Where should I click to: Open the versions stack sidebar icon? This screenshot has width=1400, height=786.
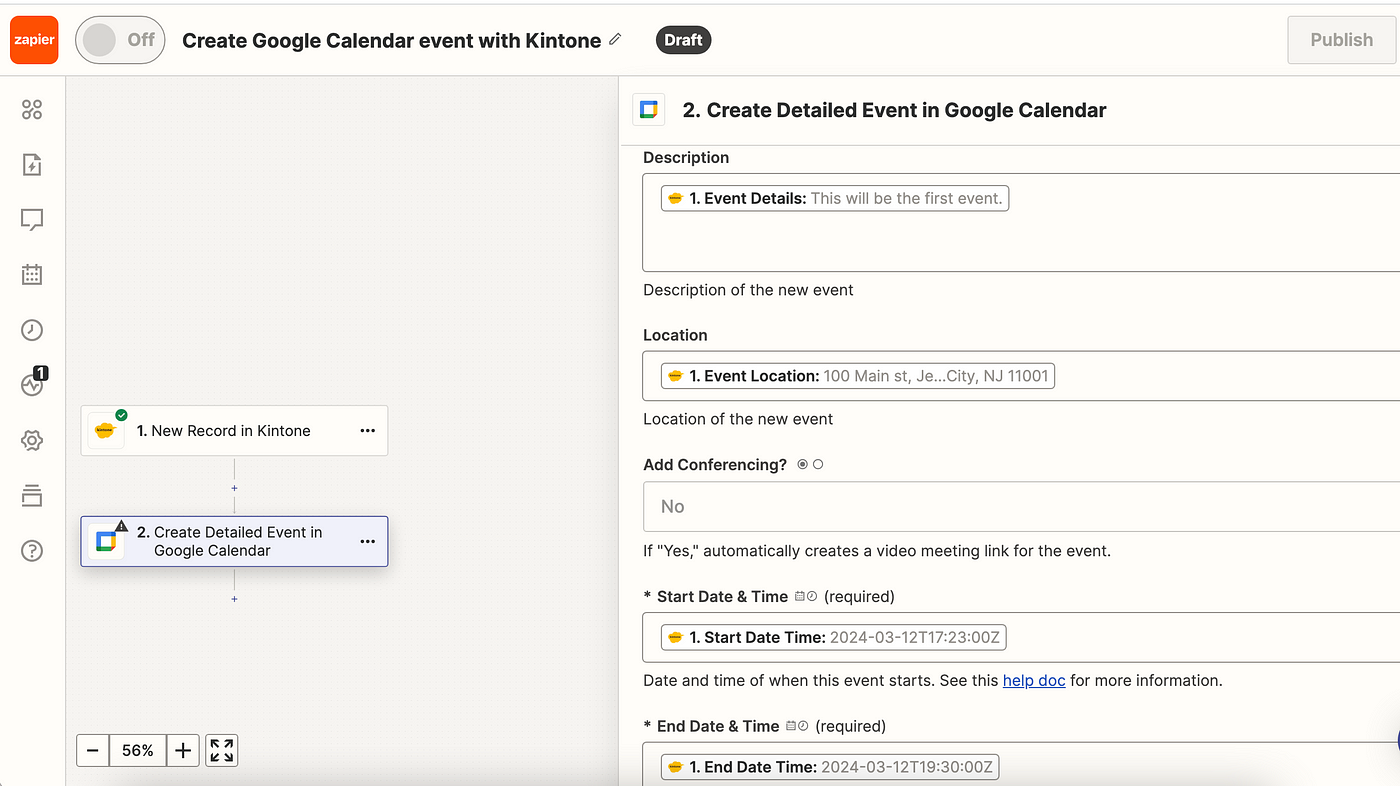pos(32,495)
